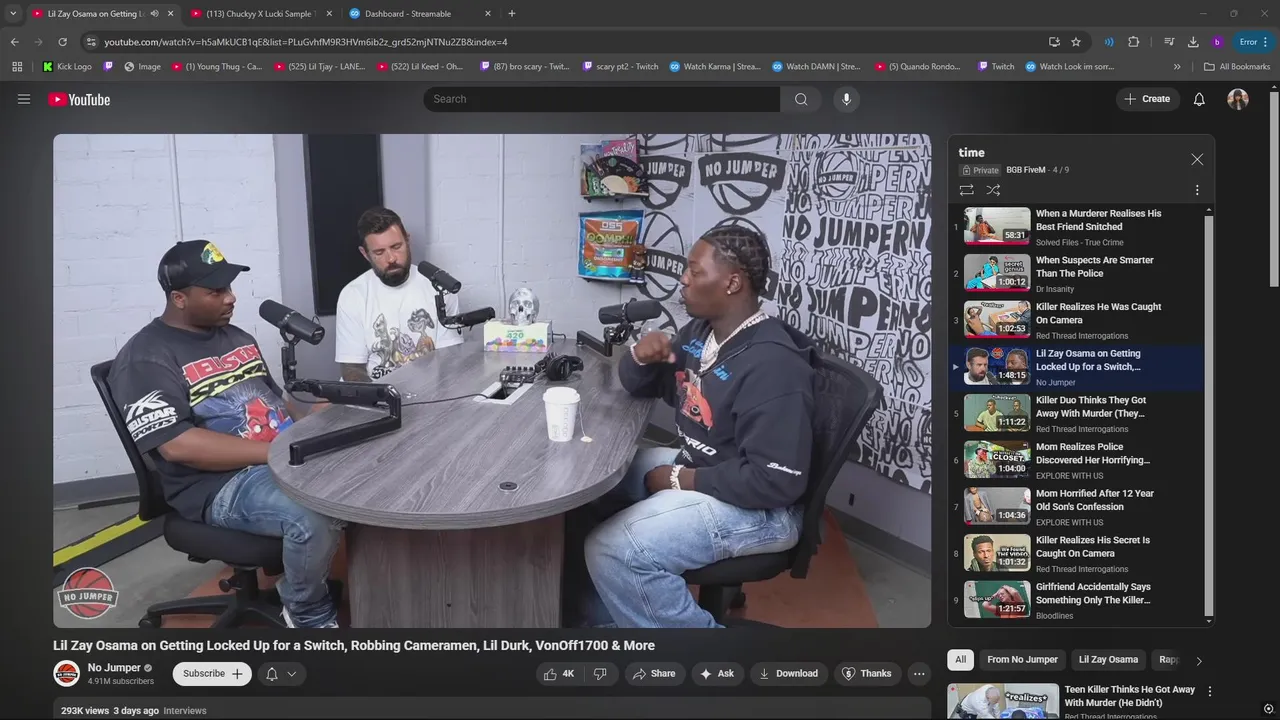
Task: Open the apps grid in bookmarks bar
Action: coord(17,67)
